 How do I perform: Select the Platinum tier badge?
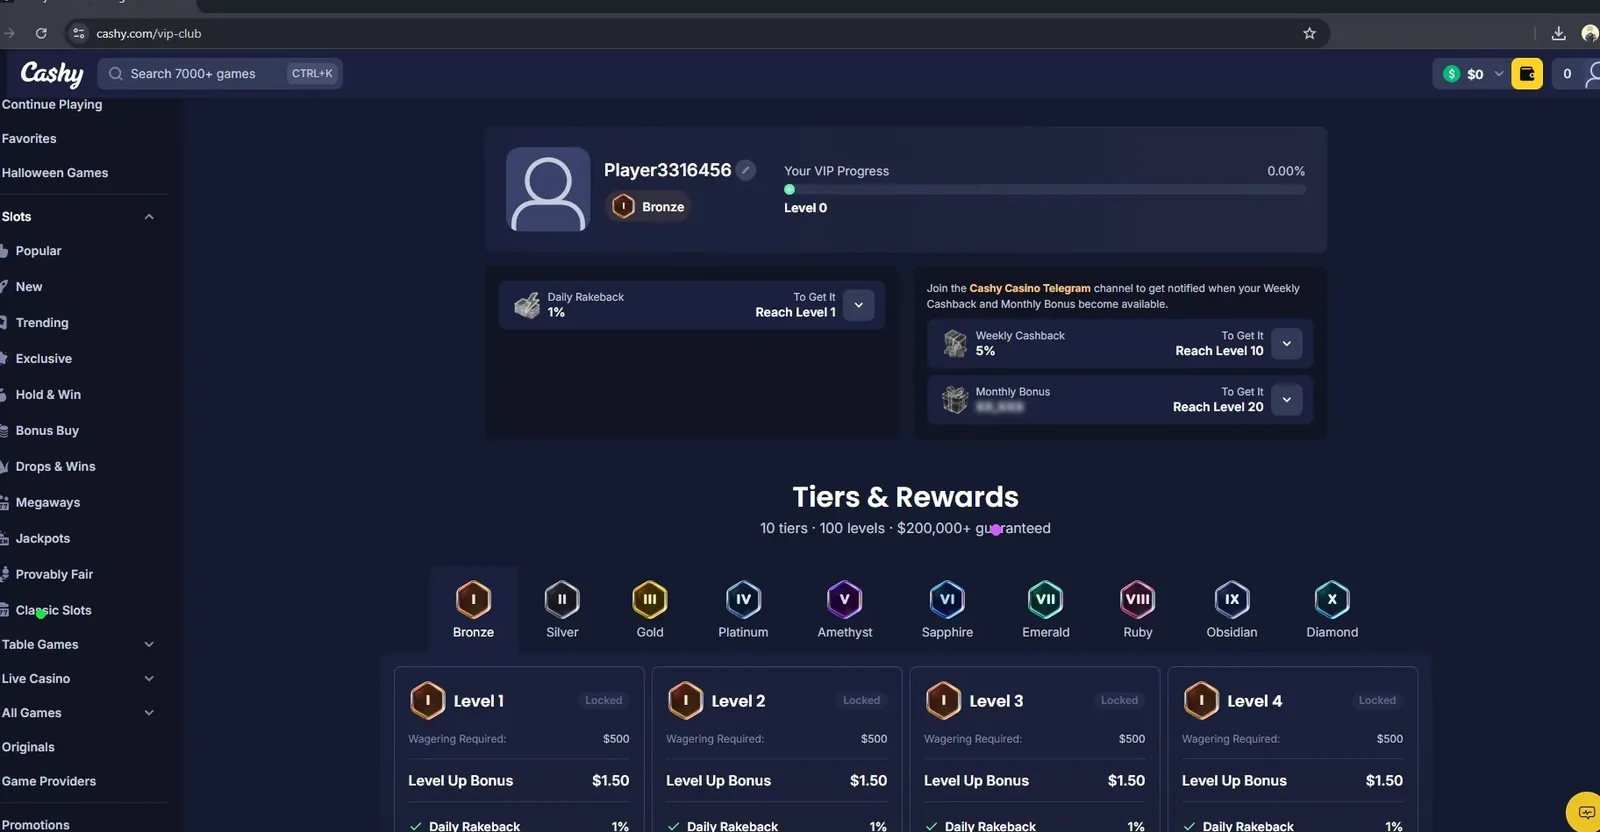point(743,609)
